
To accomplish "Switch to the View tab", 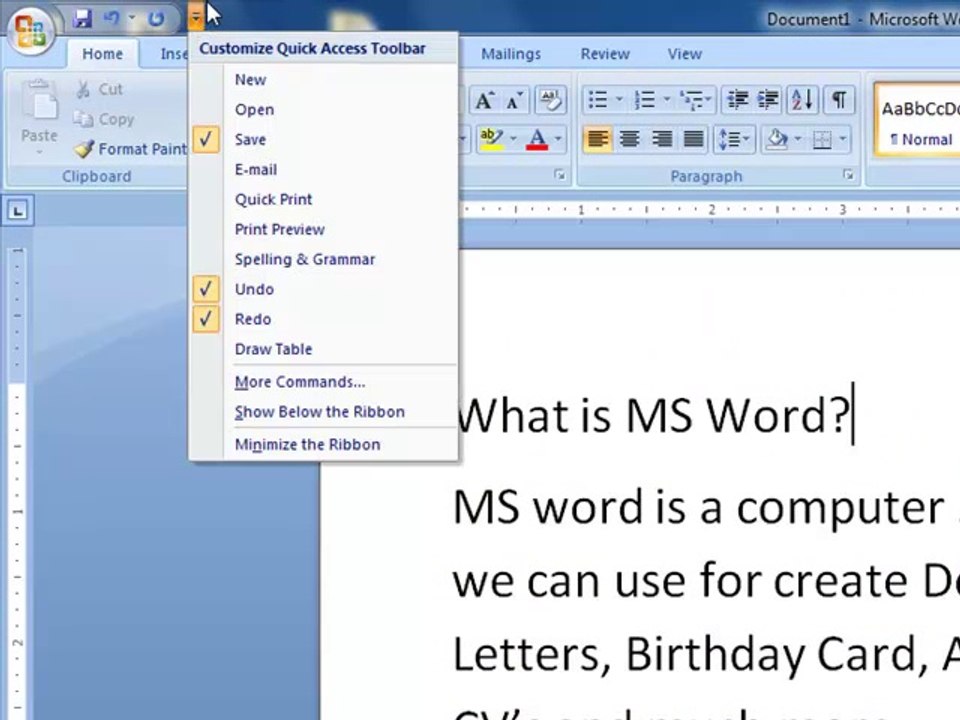I will click(x=684, y=54).
